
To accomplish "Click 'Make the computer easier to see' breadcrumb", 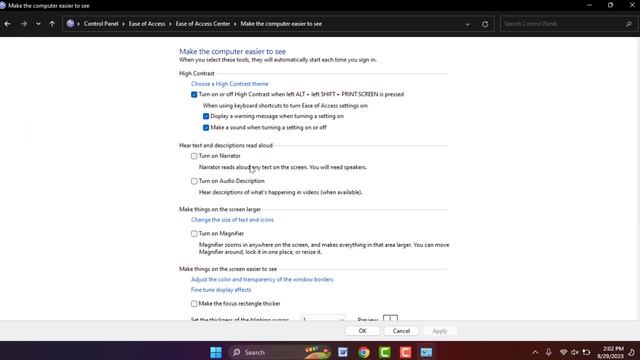I will click(x=281, y=24).
